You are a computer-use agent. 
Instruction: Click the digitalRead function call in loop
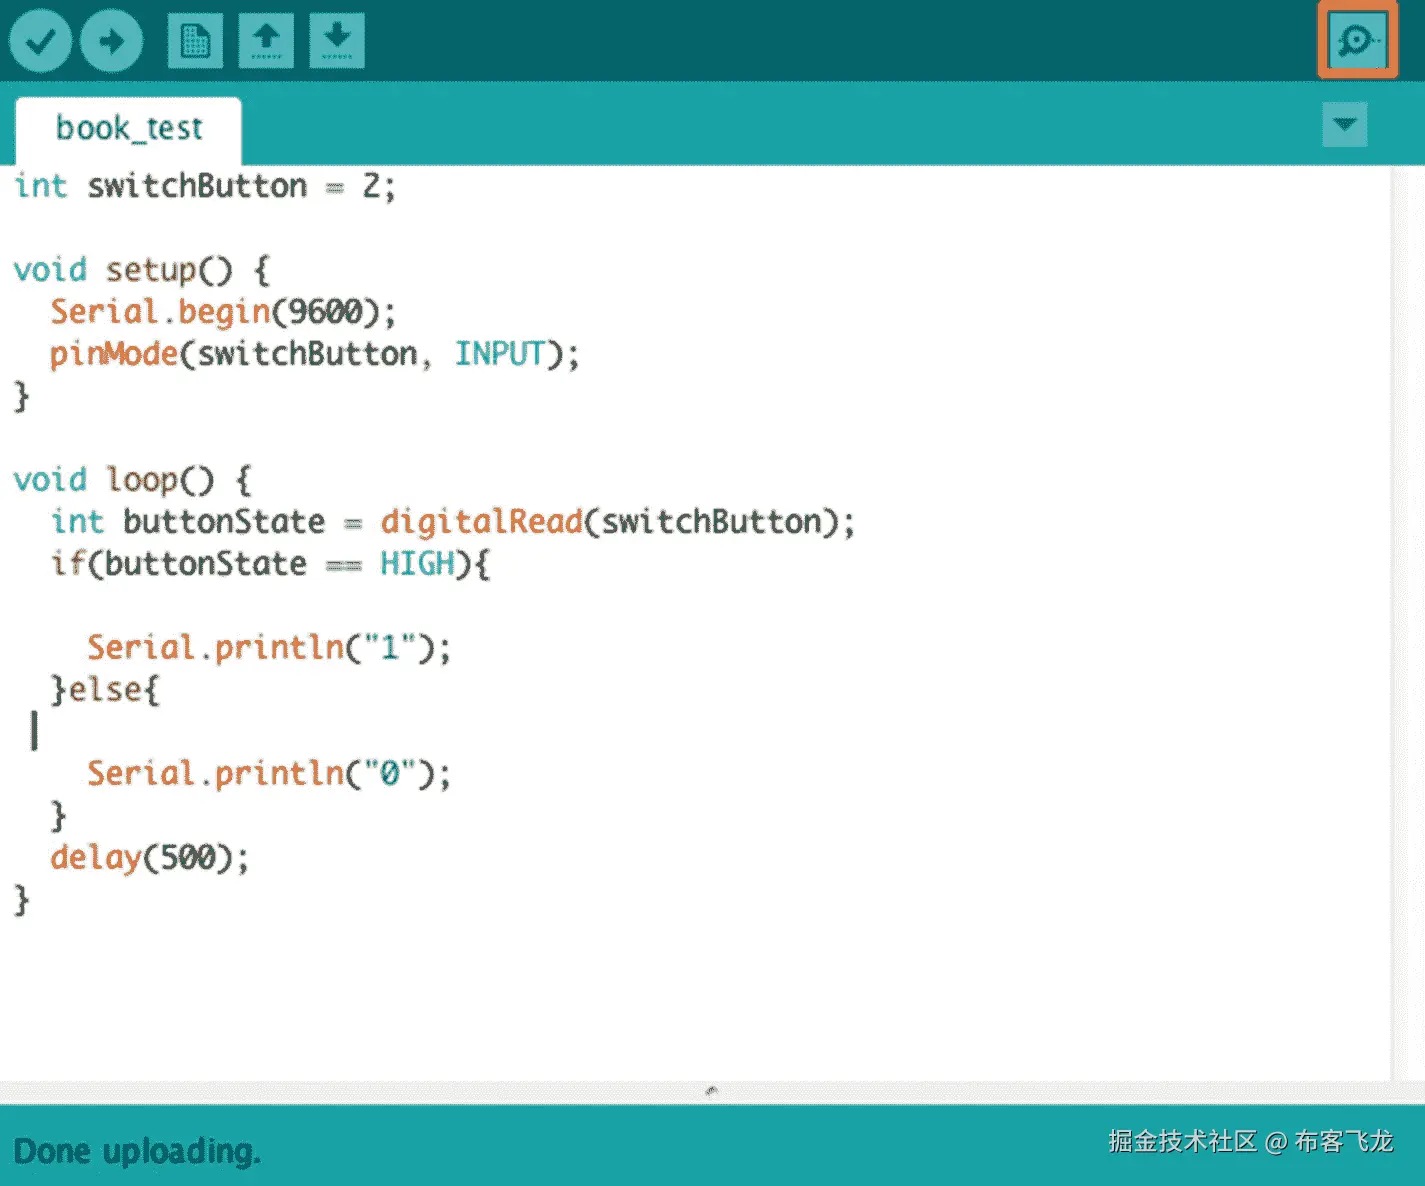pyautogui.click(x=480, y=521)
